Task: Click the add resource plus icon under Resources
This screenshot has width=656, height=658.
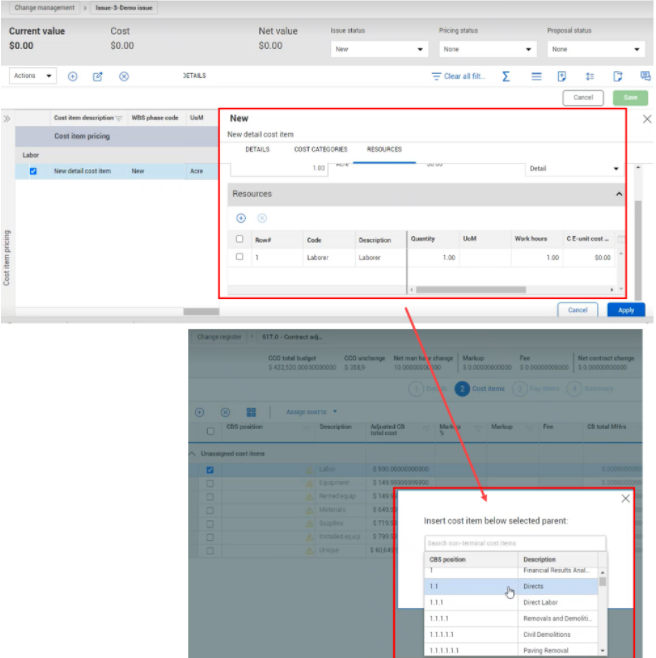Action: pos(241,218)
